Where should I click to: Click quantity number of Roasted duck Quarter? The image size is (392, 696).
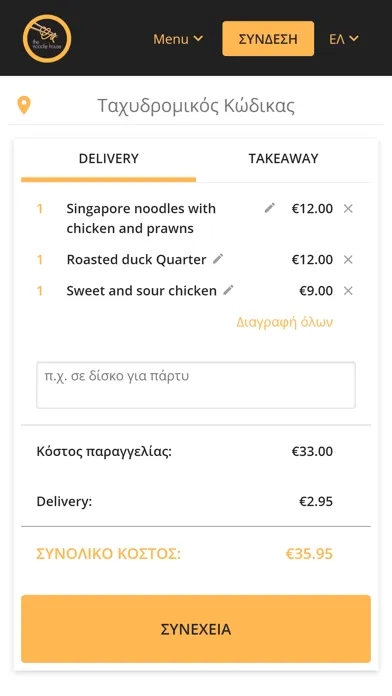(x=40, y=259)
